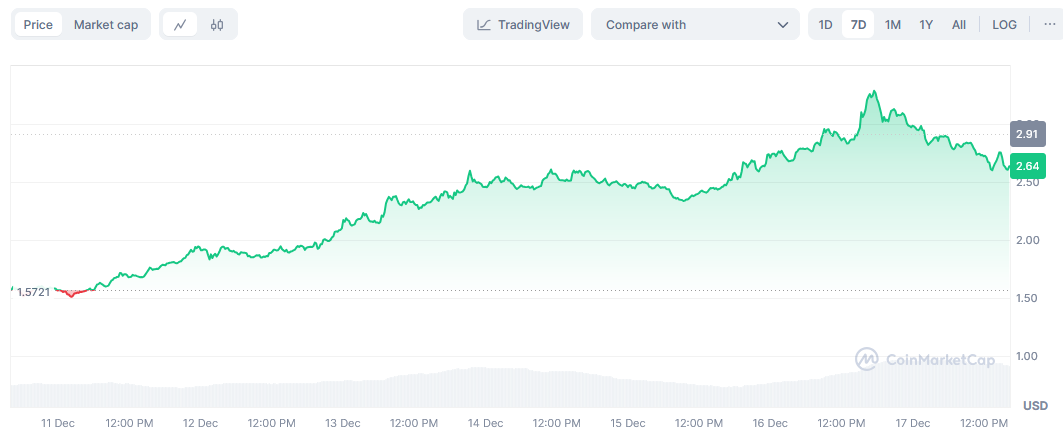
Task: Switch to line chart view
Action: (x=180, y=25)
